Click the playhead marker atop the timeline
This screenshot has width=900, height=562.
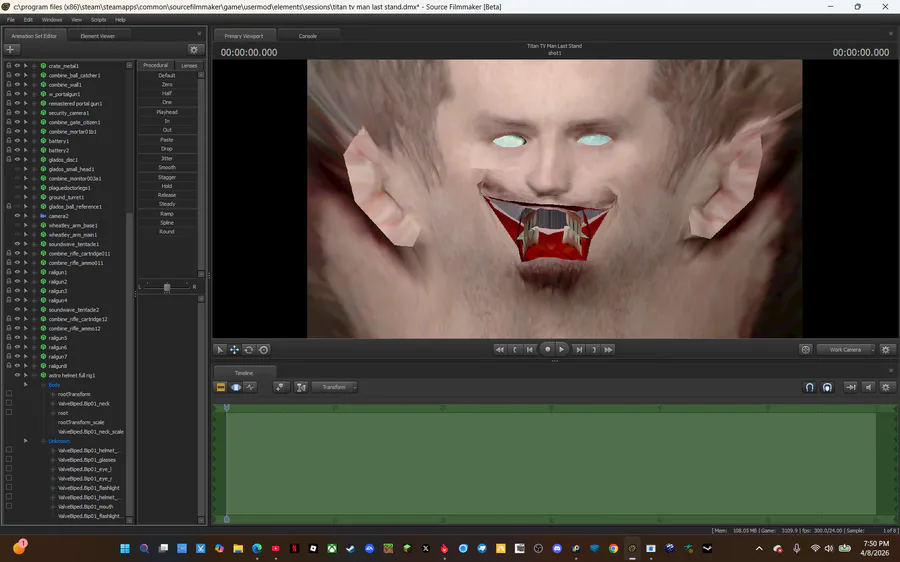coord(227,408)
